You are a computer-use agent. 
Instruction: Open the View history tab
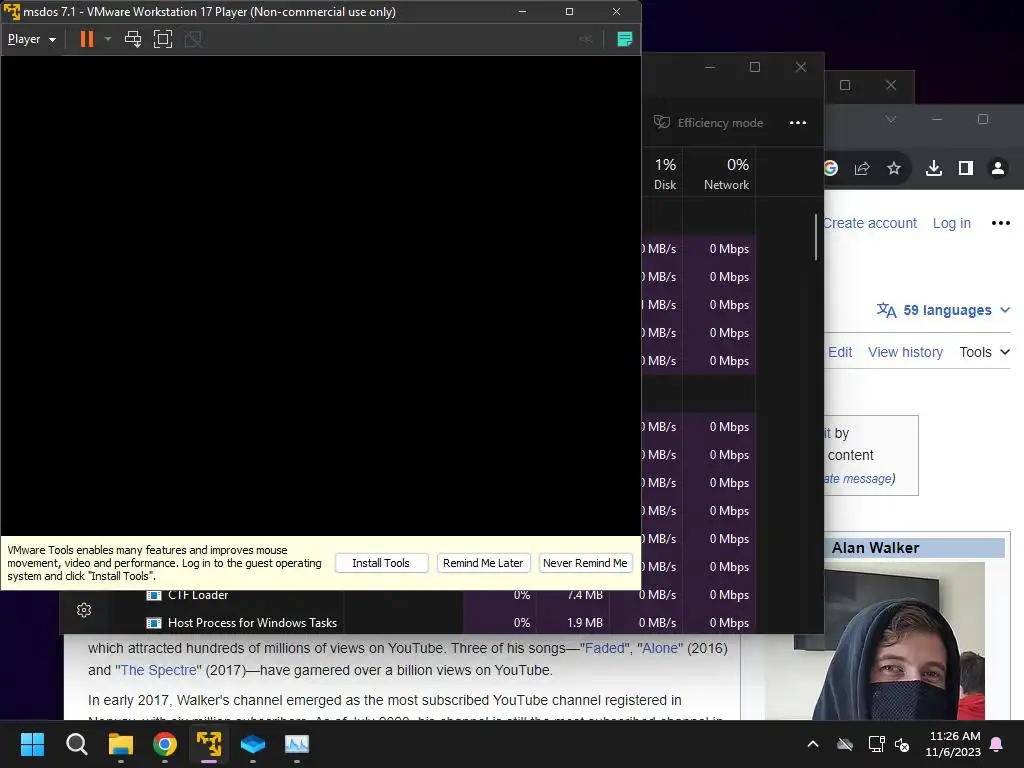point(905,352)
